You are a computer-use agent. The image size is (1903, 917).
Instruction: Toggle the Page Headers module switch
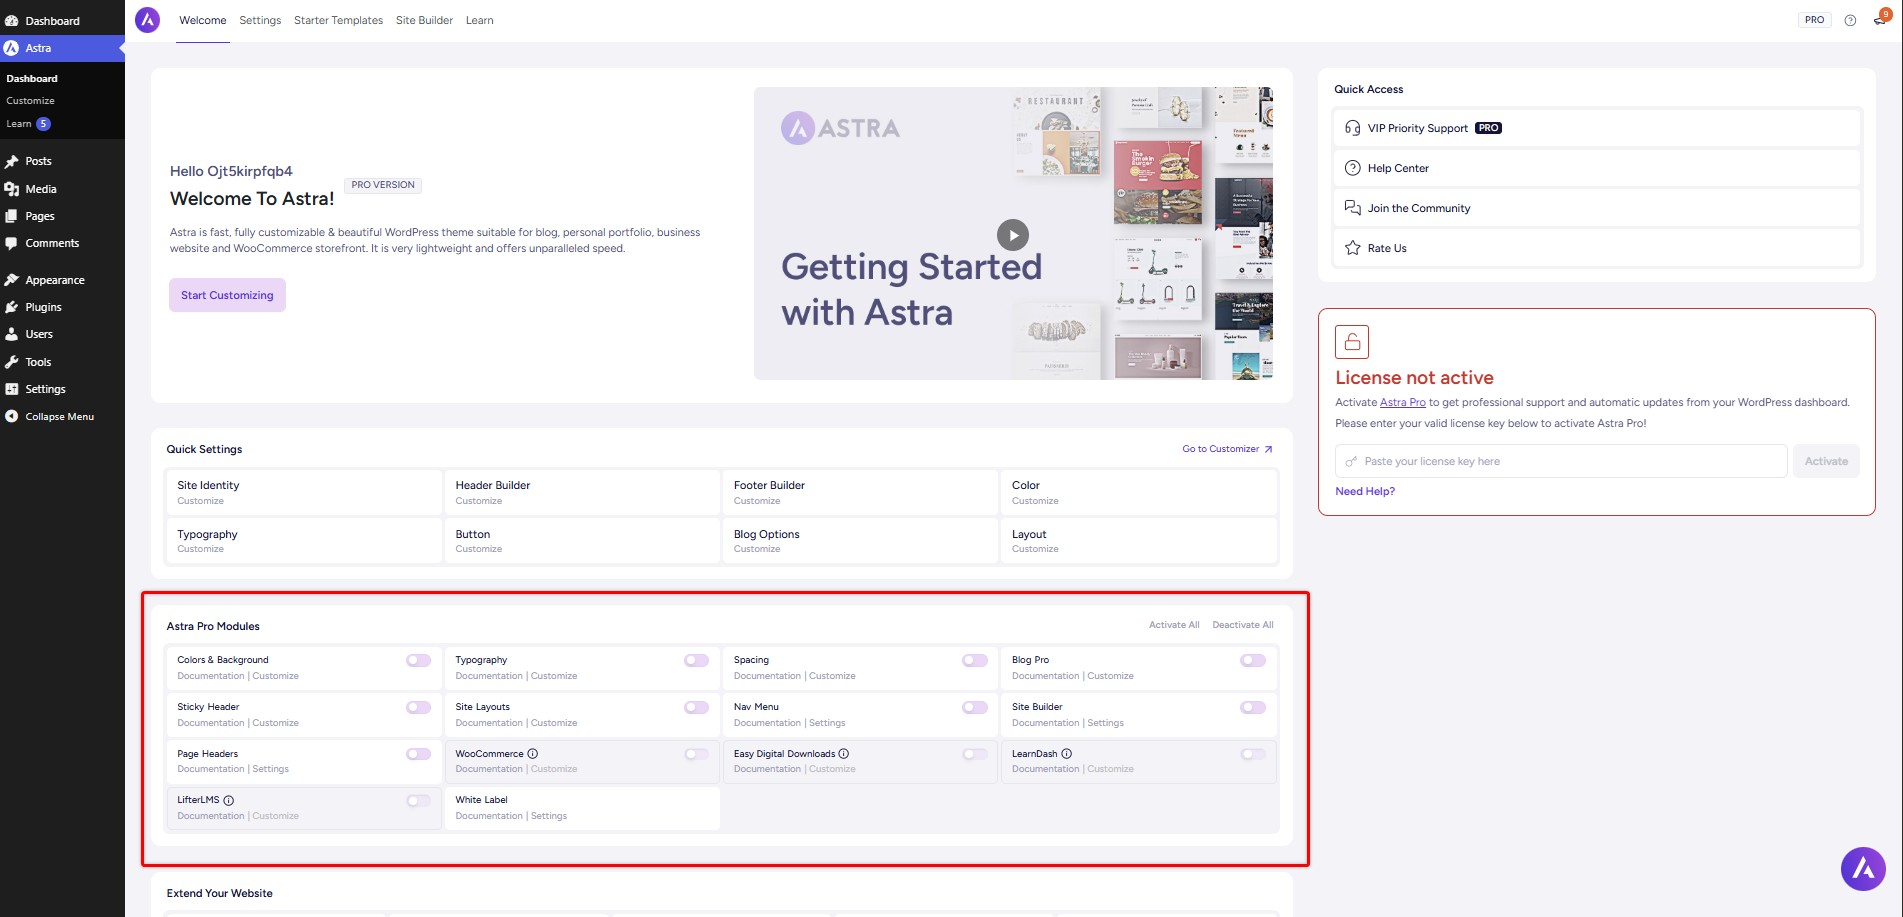pos(419,754)
